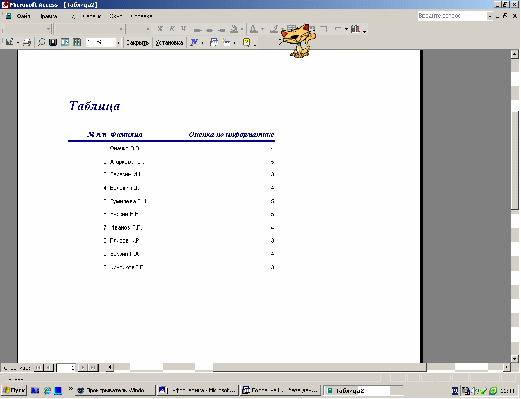
Task: Click the Закрыть button
Action: coord(137,43)
